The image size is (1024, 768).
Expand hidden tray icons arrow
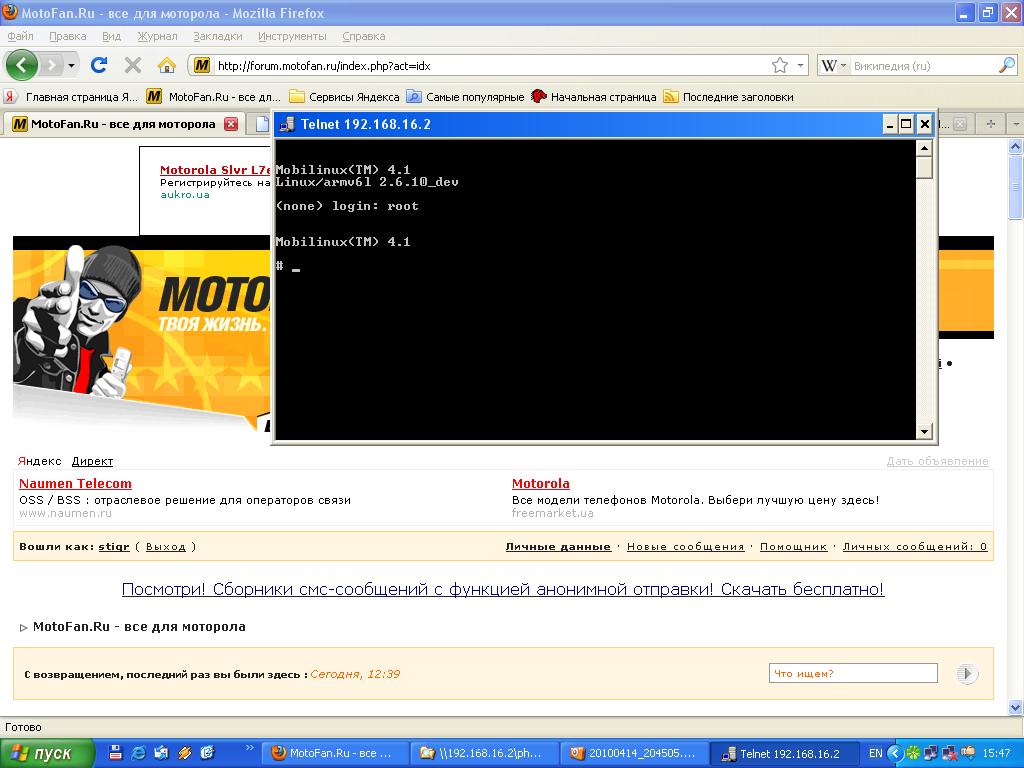tap(895, 754)
